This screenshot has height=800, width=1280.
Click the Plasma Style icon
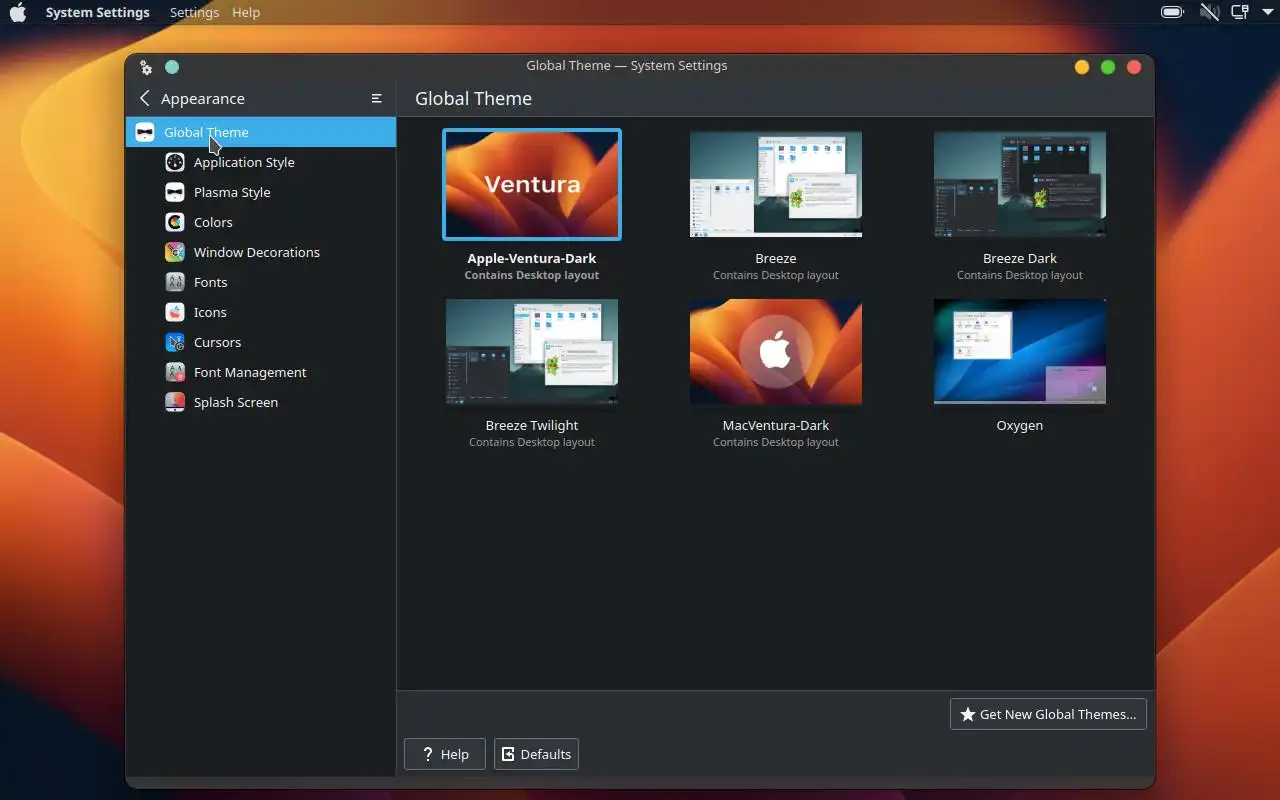(175, 192)
